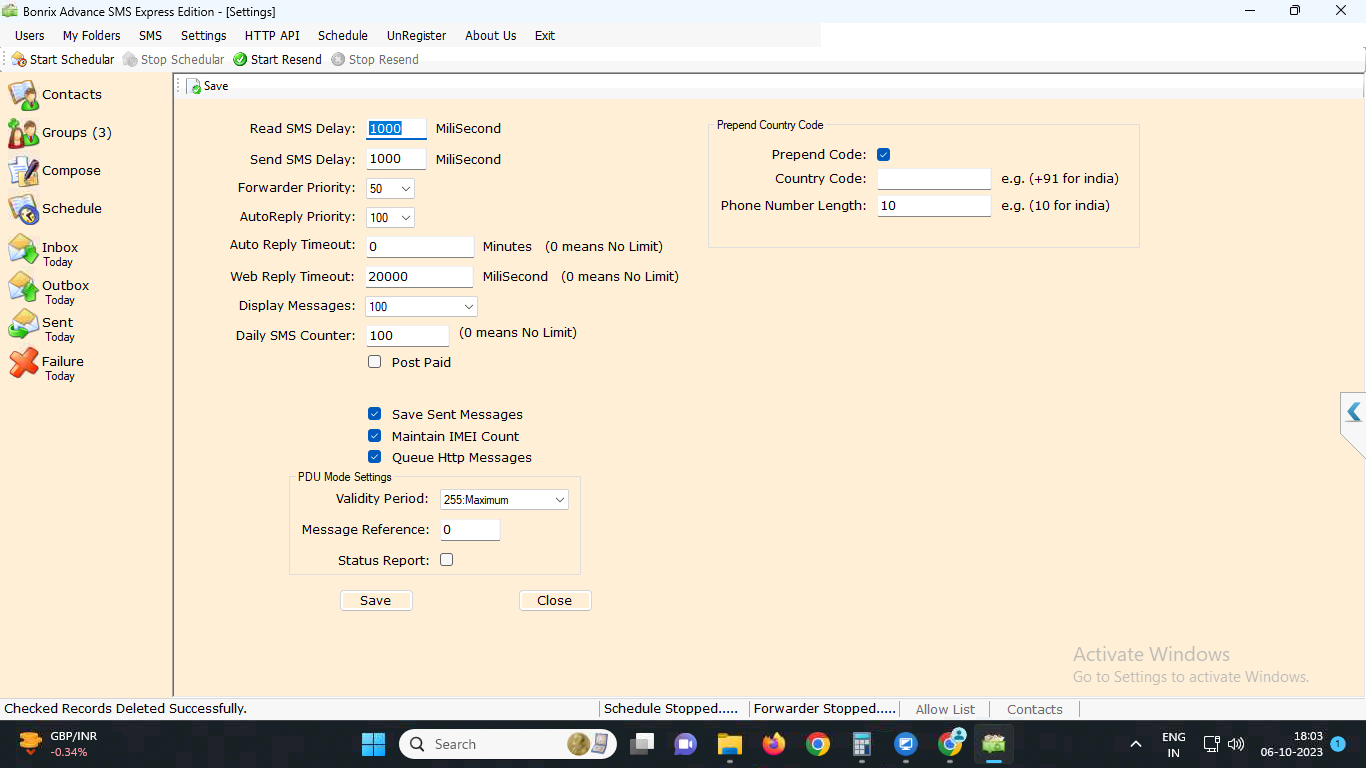Click Start Schedular toolbar button
This screenshot has width=1366, height=768.
(x=63, y=60)
